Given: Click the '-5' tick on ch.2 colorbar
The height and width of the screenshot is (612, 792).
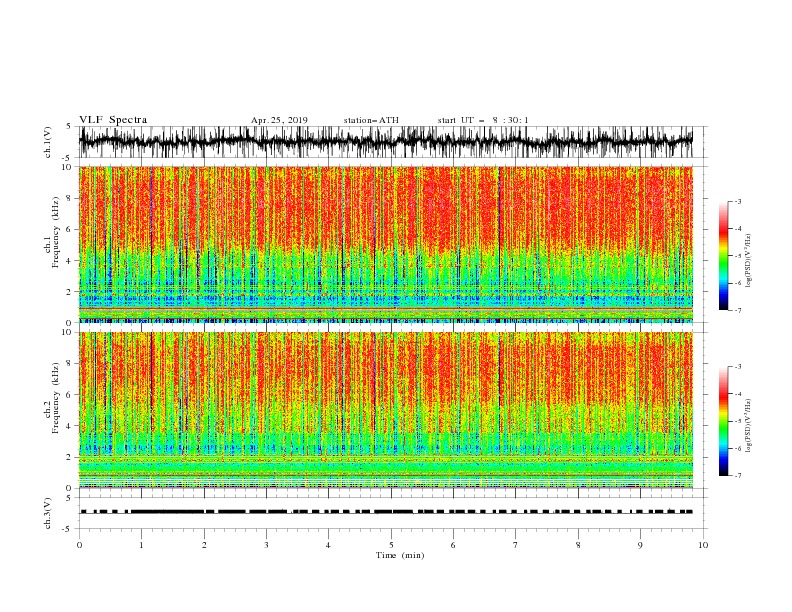Looking at the screenshot, I should [738, 421].
